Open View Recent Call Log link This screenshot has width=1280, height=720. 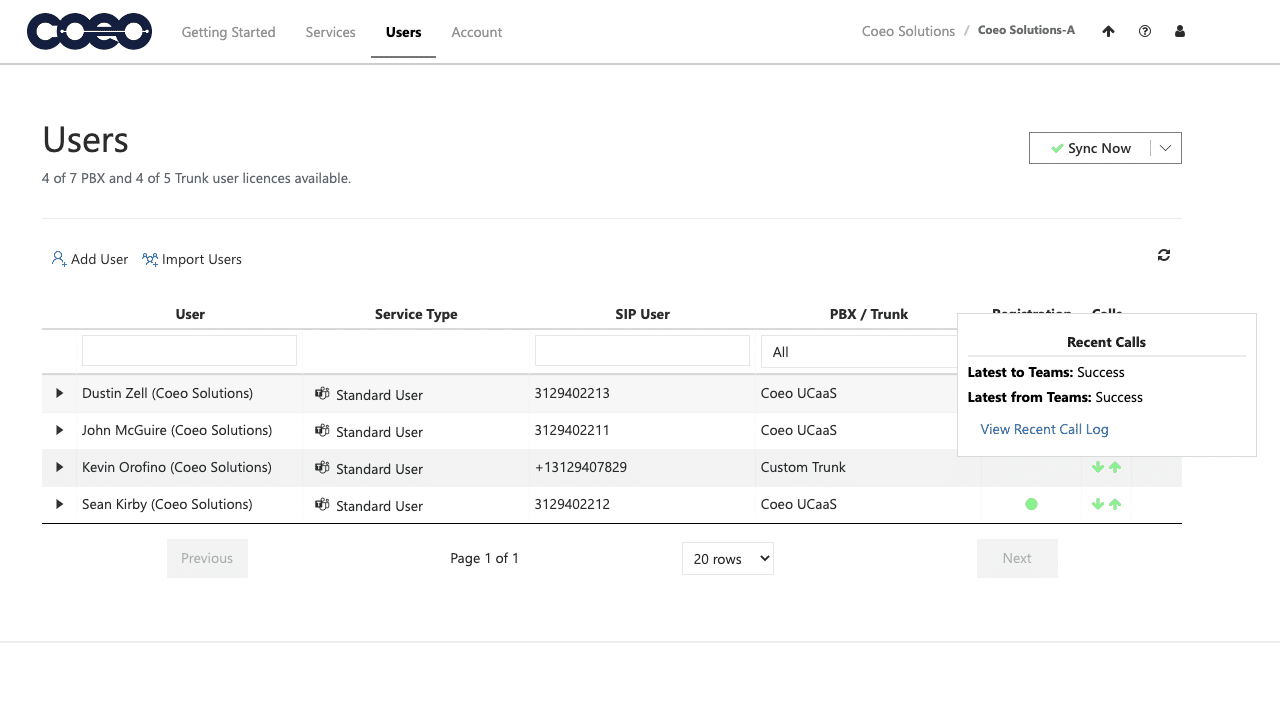[1044, 429]
